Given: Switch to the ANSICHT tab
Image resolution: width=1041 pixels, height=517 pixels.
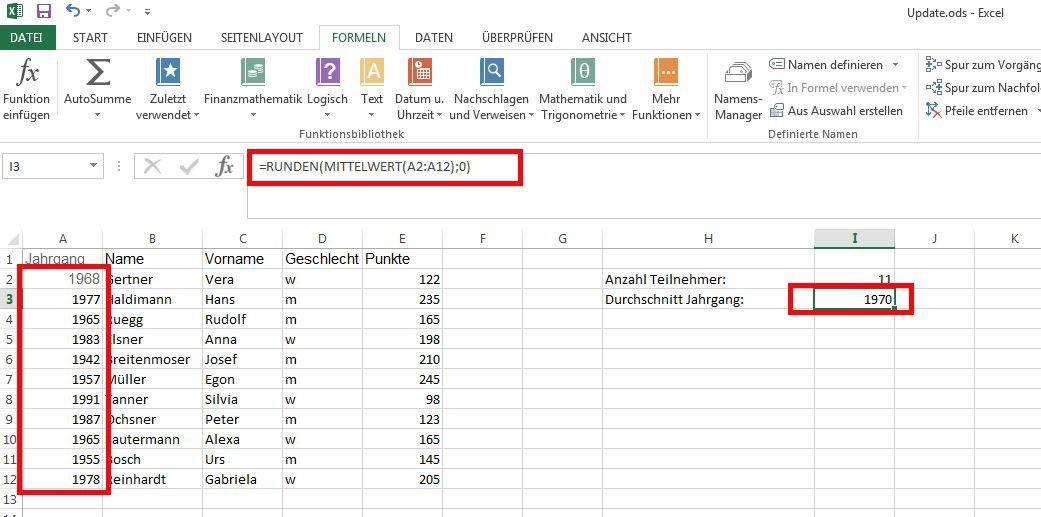Looking at the screenshot, I should 607,38.
